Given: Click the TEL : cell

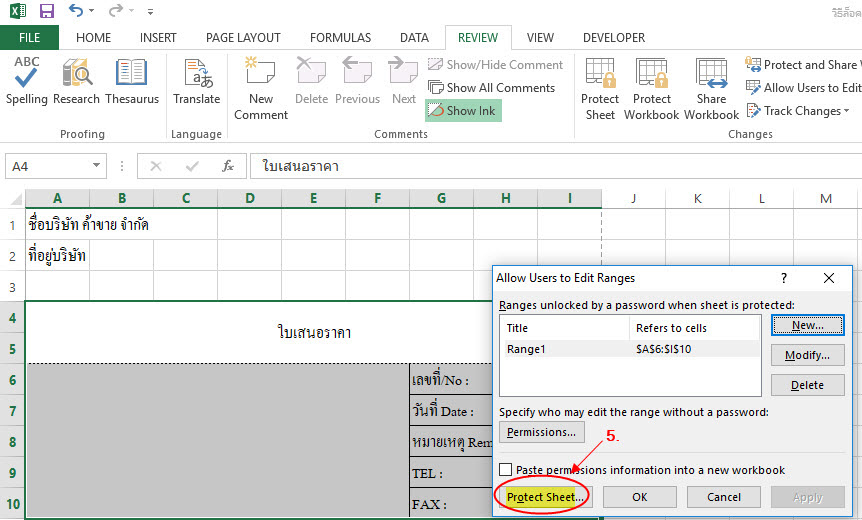Looking at the screenshot, I should click(x=451, y=473).
